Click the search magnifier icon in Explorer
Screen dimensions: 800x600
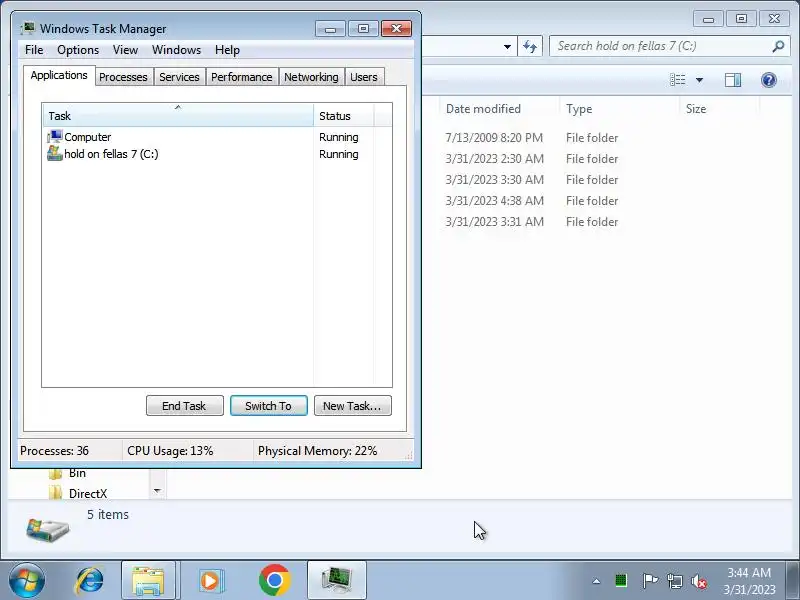[778, 46]
